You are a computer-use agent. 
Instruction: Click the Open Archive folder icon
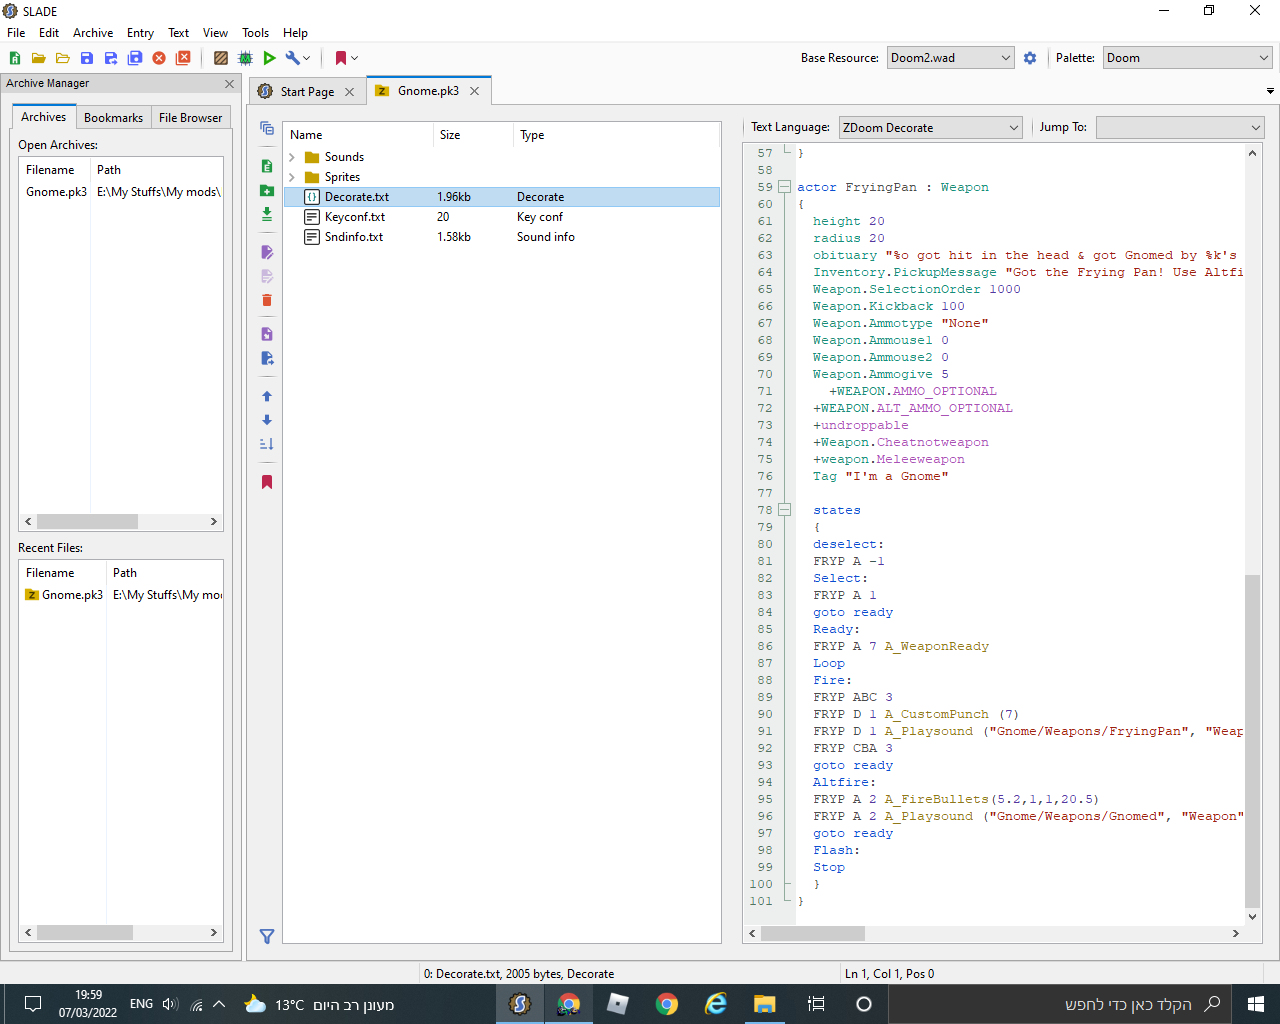pos(38,58)
